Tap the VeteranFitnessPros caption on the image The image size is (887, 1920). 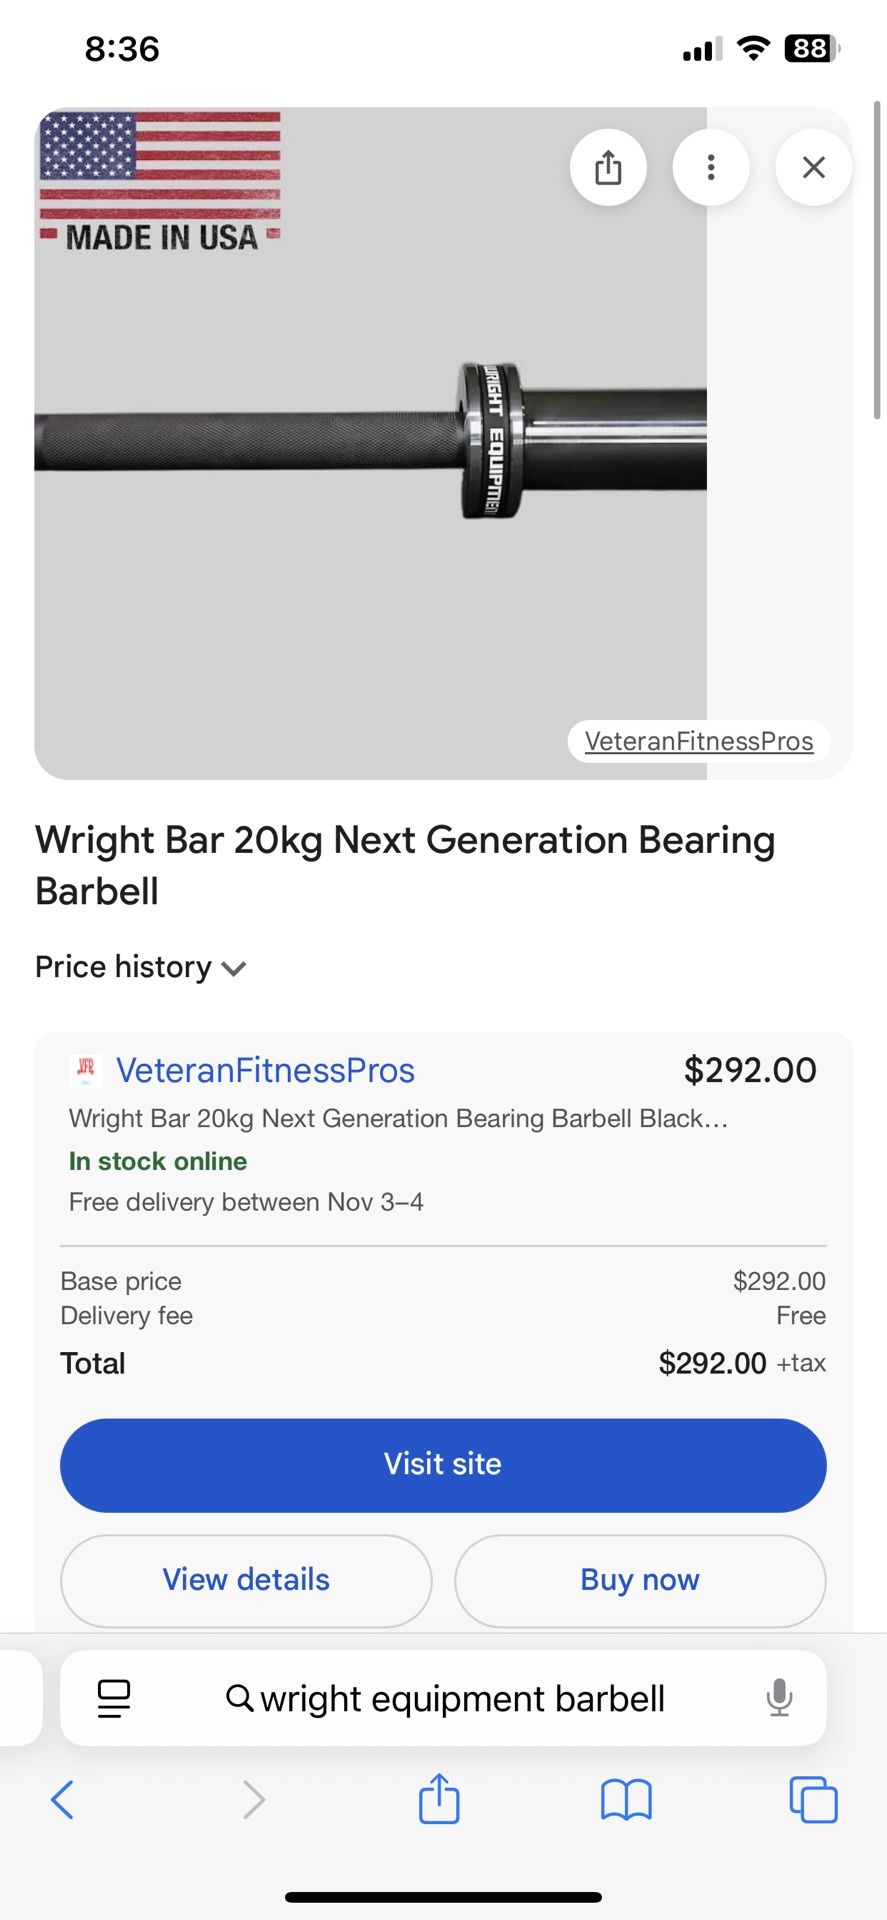698,741
